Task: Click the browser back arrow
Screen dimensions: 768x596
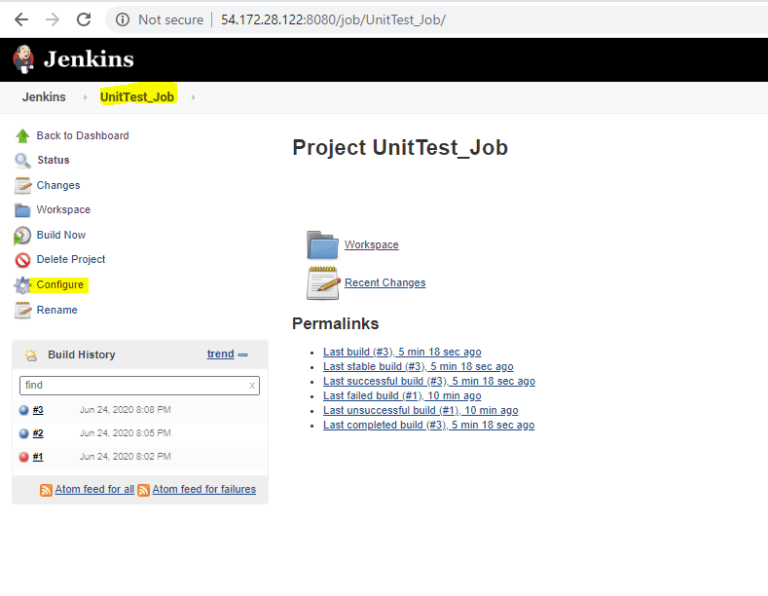Action: click(x=21, y=20)
